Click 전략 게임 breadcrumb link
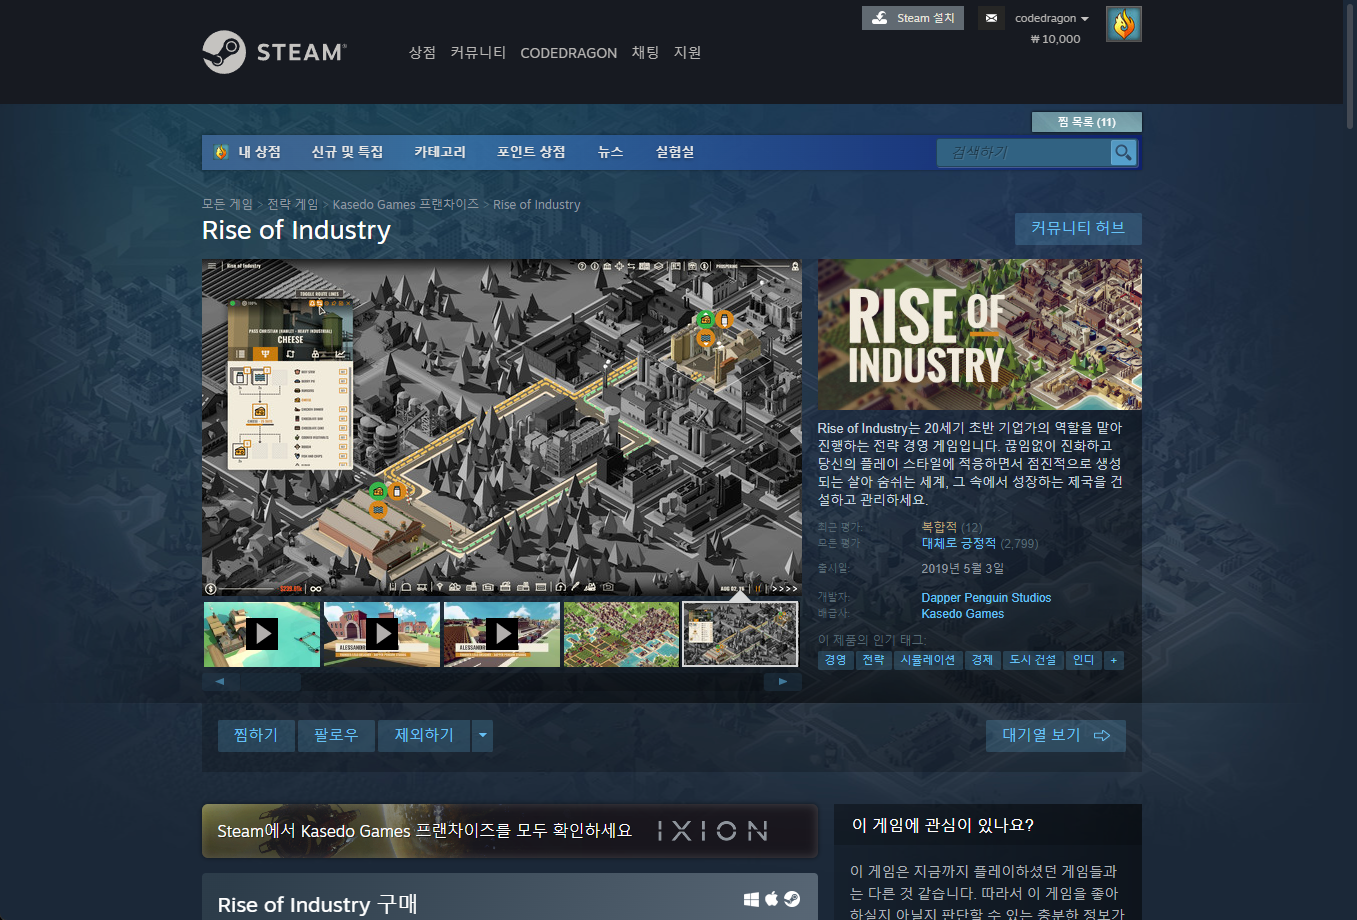The image size is (1357, 920). tap(292, 204)
